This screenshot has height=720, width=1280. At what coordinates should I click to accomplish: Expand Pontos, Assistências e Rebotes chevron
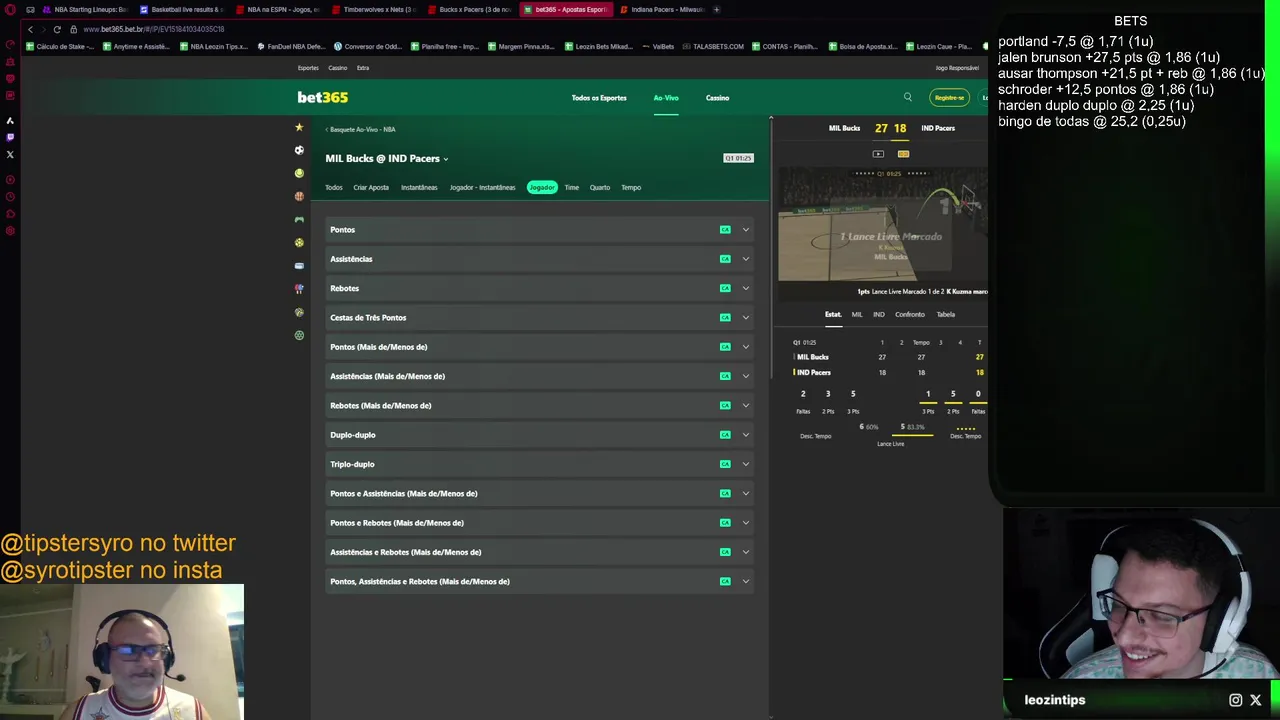coord(745,582)
